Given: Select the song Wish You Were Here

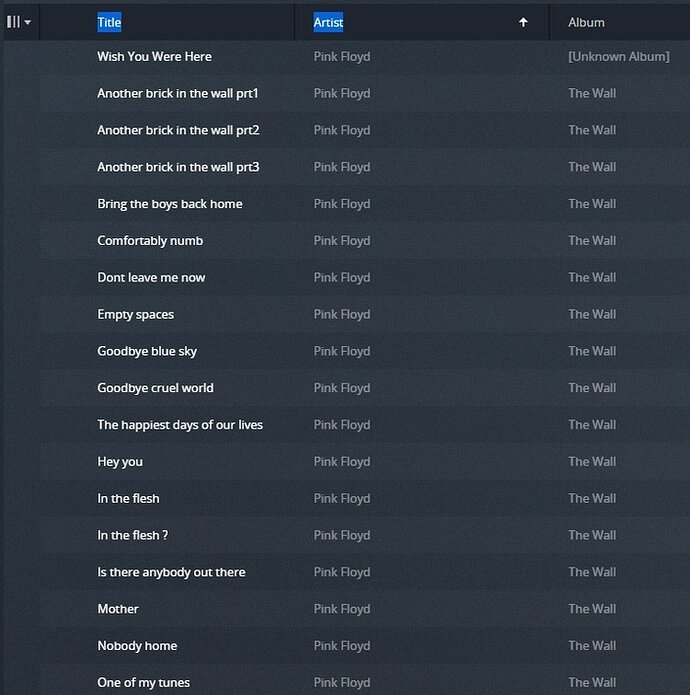Looking at the screenshot, I should 154,56.
